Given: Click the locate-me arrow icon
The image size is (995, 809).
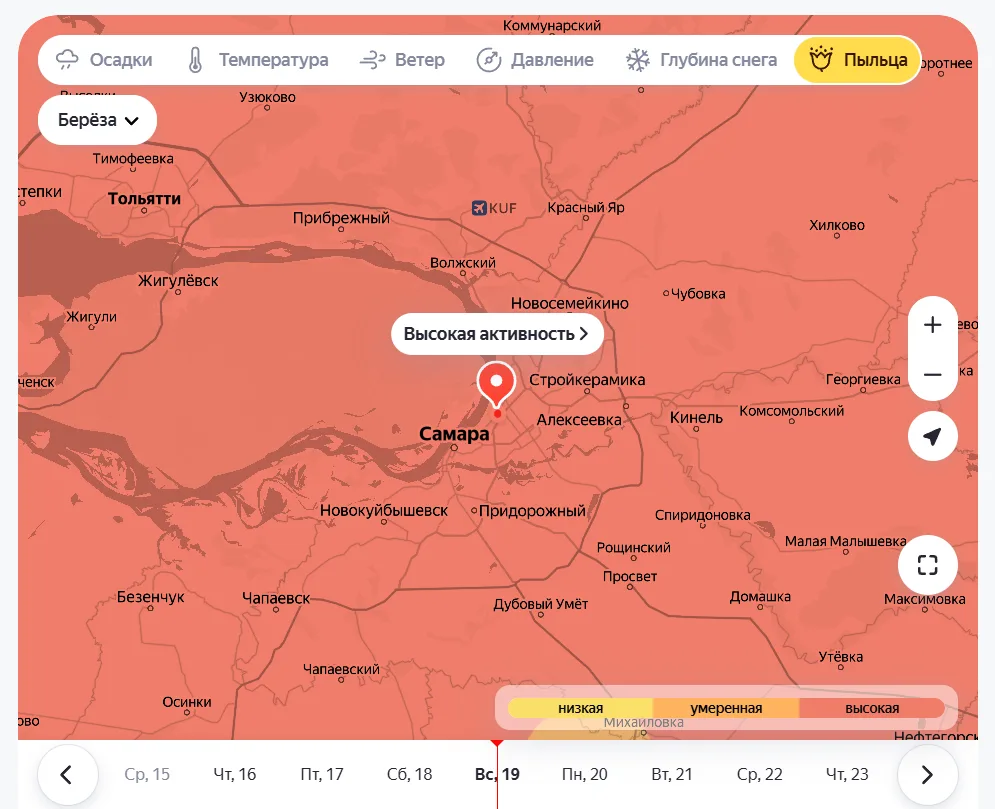Looking at the screenshot, I should click(932, 437).
